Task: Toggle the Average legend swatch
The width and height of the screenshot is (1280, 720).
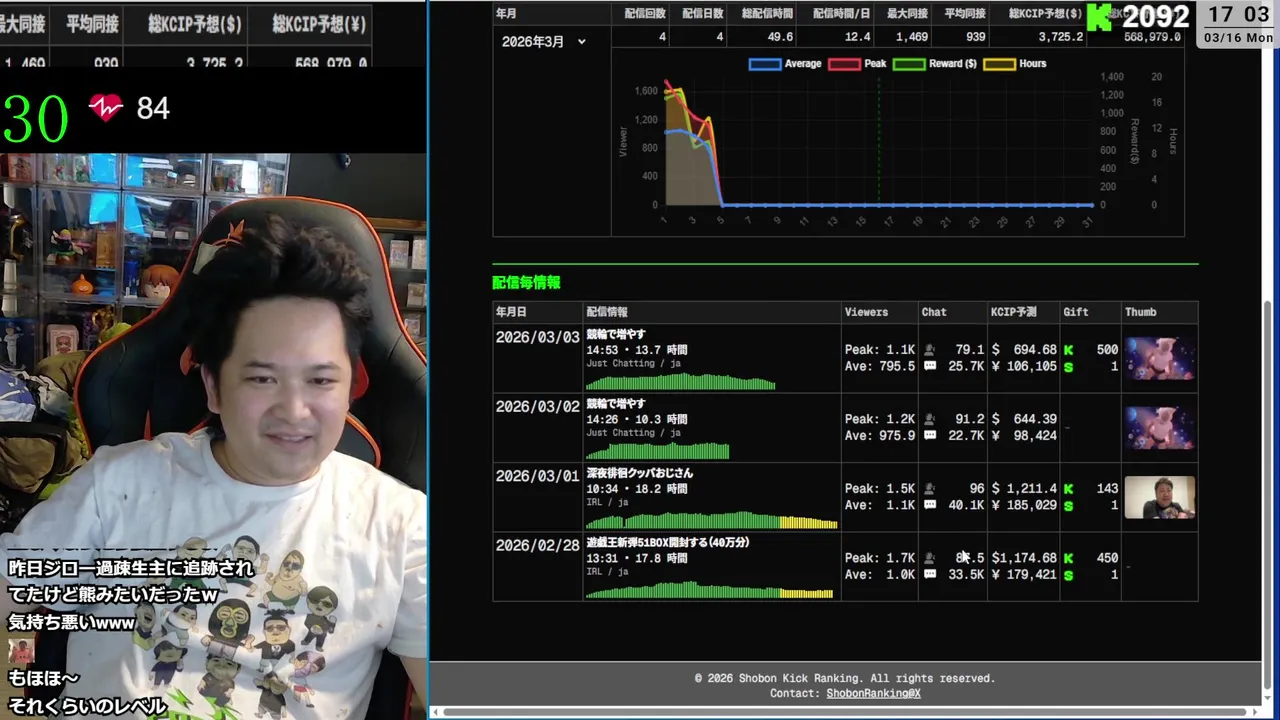Action: click(x=765, y=64)
